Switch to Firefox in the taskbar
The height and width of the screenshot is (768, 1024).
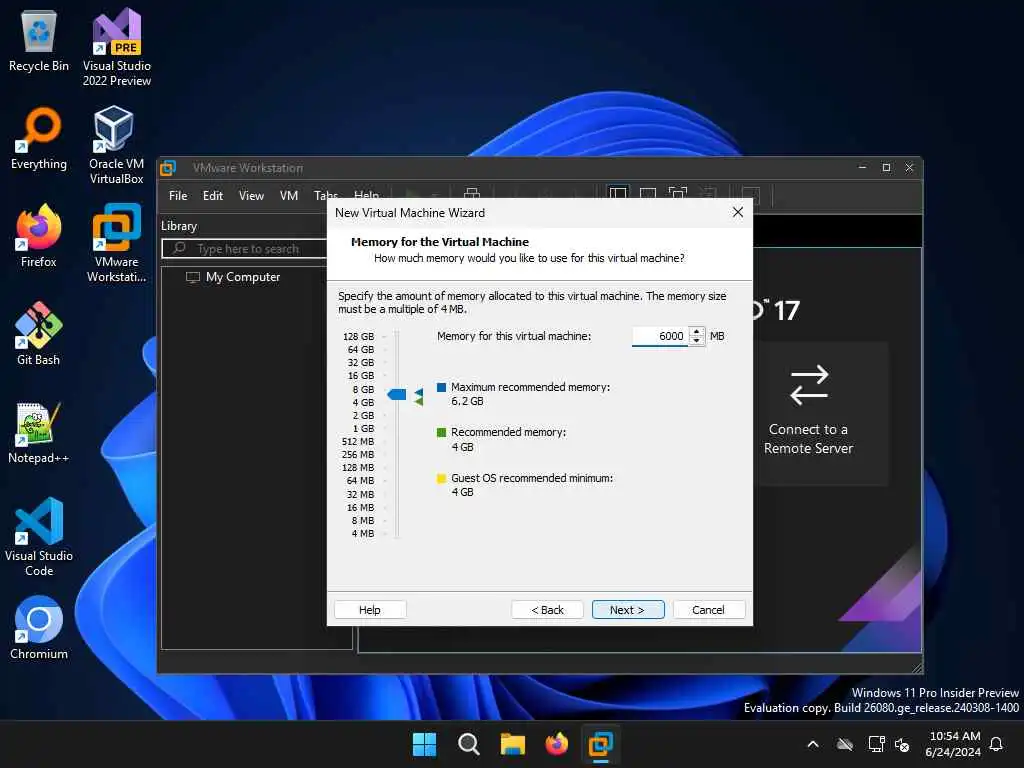556,744
